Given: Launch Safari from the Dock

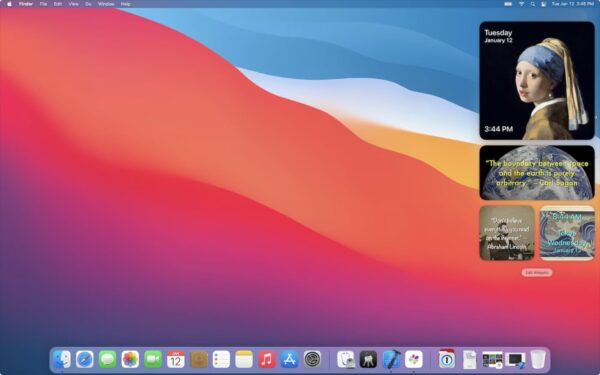Looking at the screenshot, I should (x=85, y=360).
